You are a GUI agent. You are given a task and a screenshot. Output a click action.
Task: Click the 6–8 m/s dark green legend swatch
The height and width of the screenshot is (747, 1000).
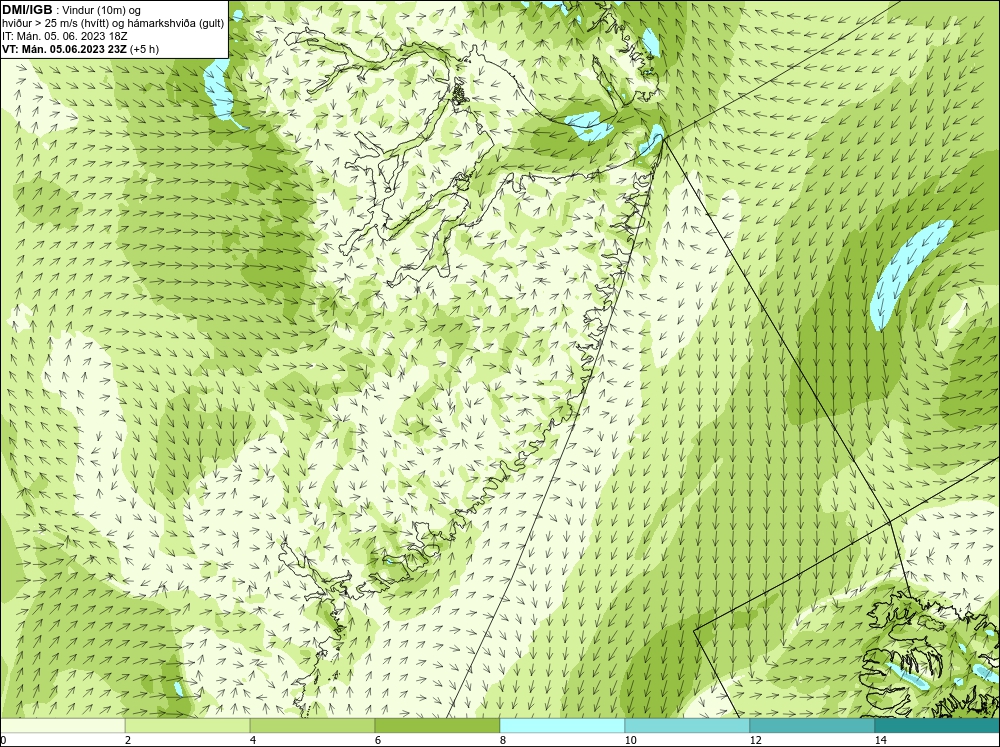tap(438, 726)
